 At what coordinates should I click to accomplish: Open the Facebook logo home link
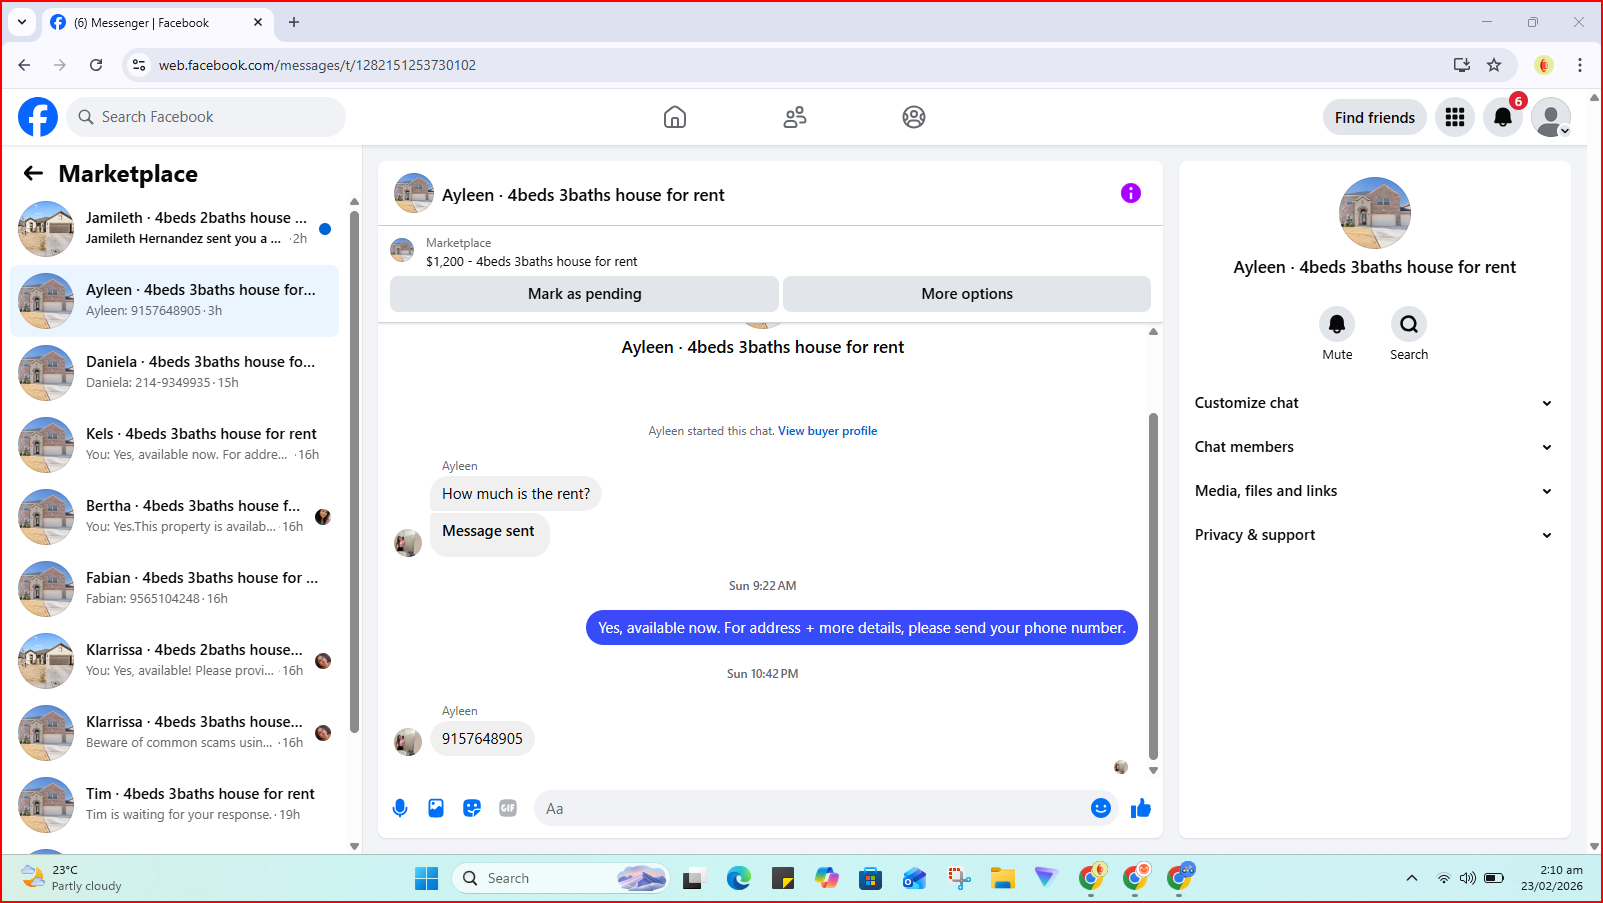point(38,117)
